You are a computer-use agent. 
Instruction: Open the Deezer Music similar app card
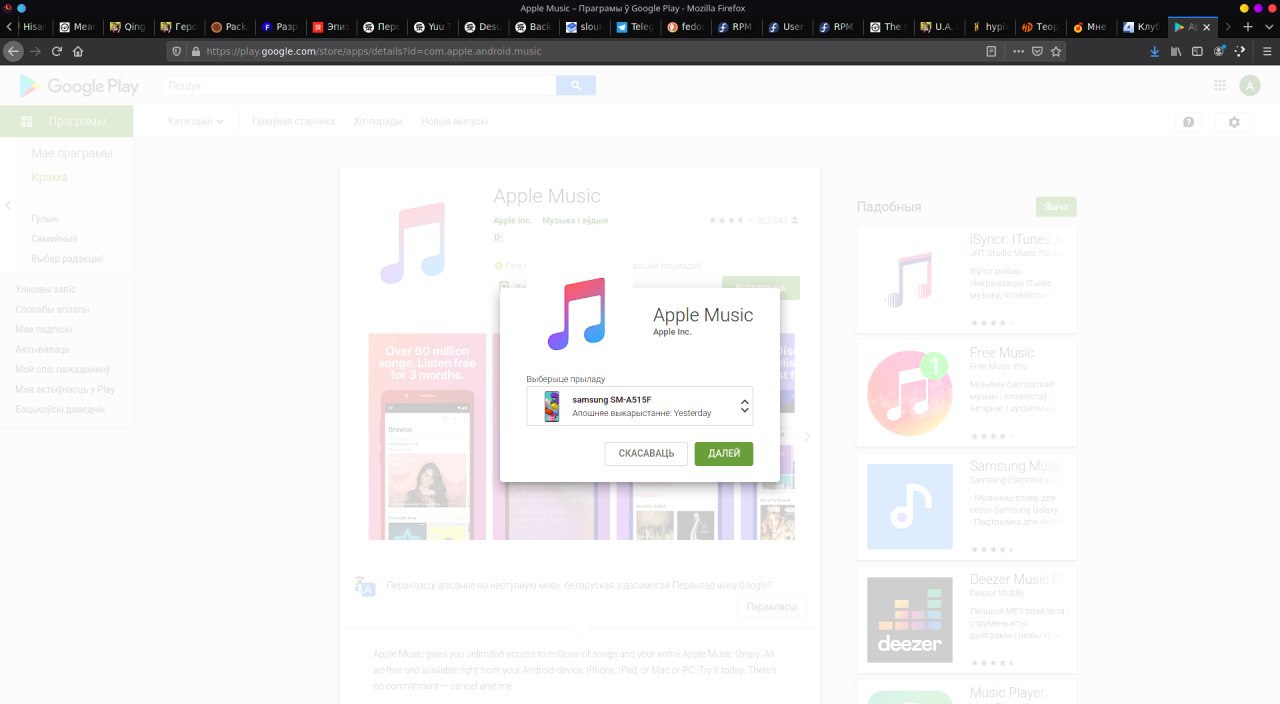966,619
